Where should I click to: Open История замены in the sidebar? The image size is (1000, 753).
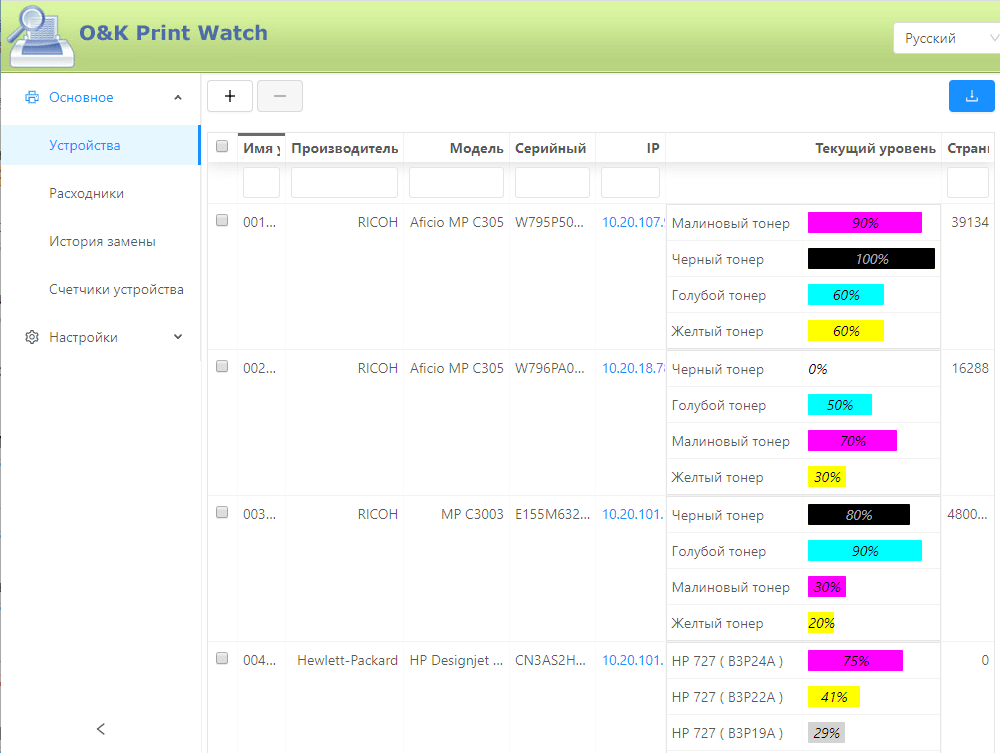pyautogui.click(x=100, y=241)
